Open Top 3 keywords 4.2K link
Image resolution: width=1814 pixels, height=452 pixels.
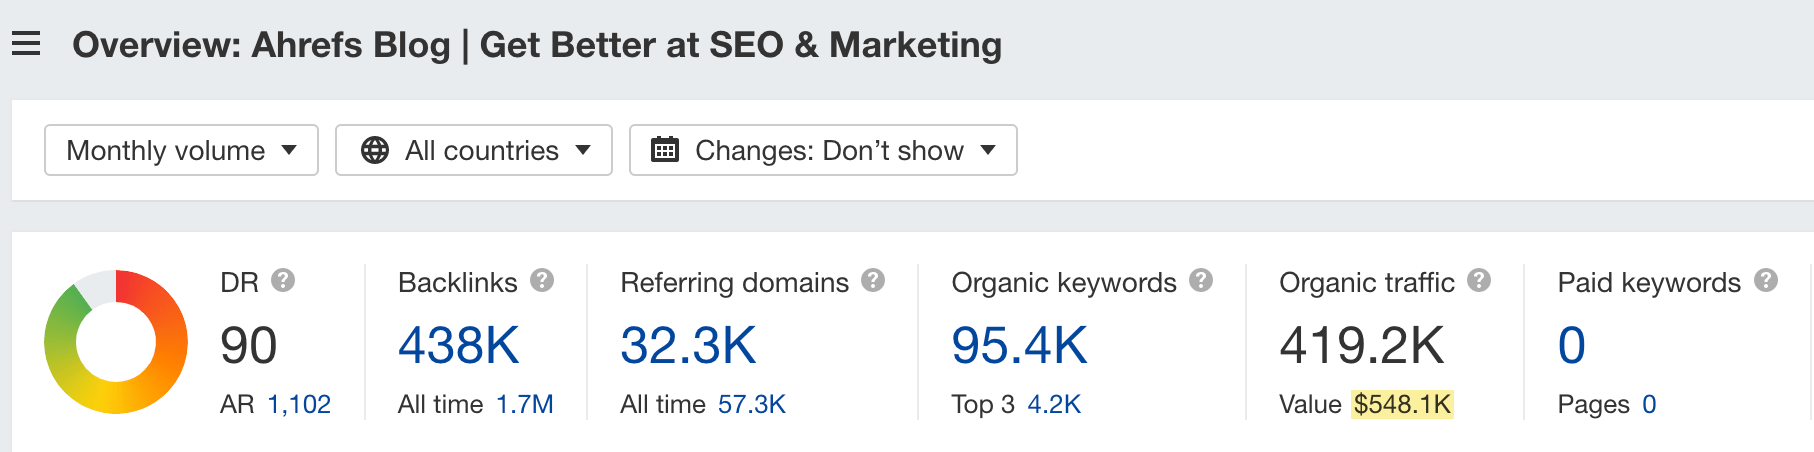pyautogui.click(x=1054, y=404)
